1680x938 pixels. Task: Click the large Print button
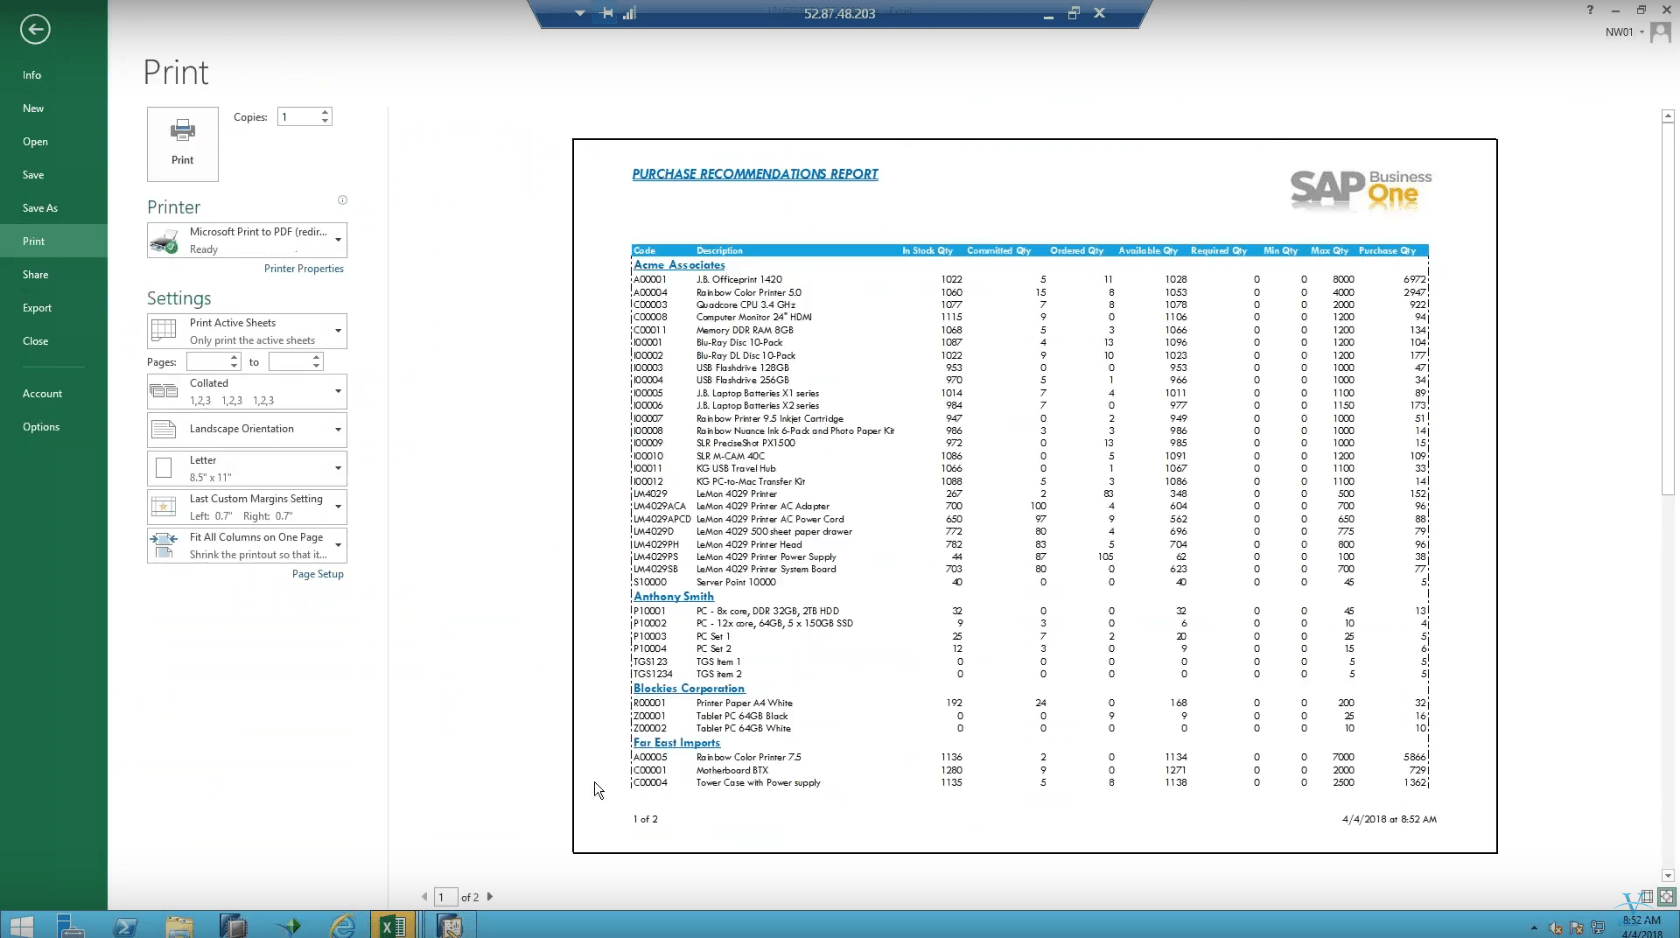182,143
